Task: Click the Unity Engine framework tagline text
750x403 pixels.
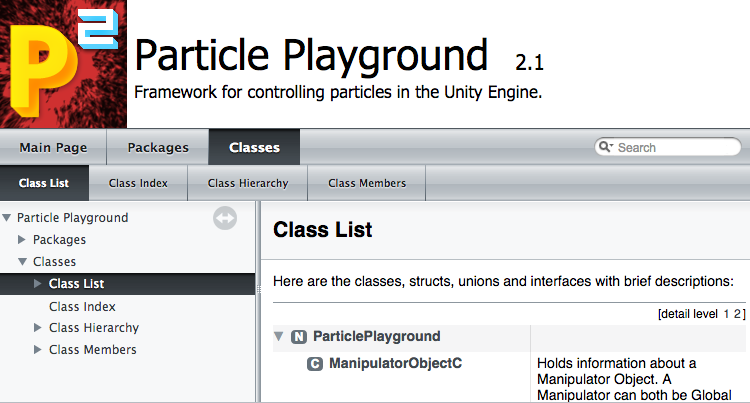Action: click(338, 92)
